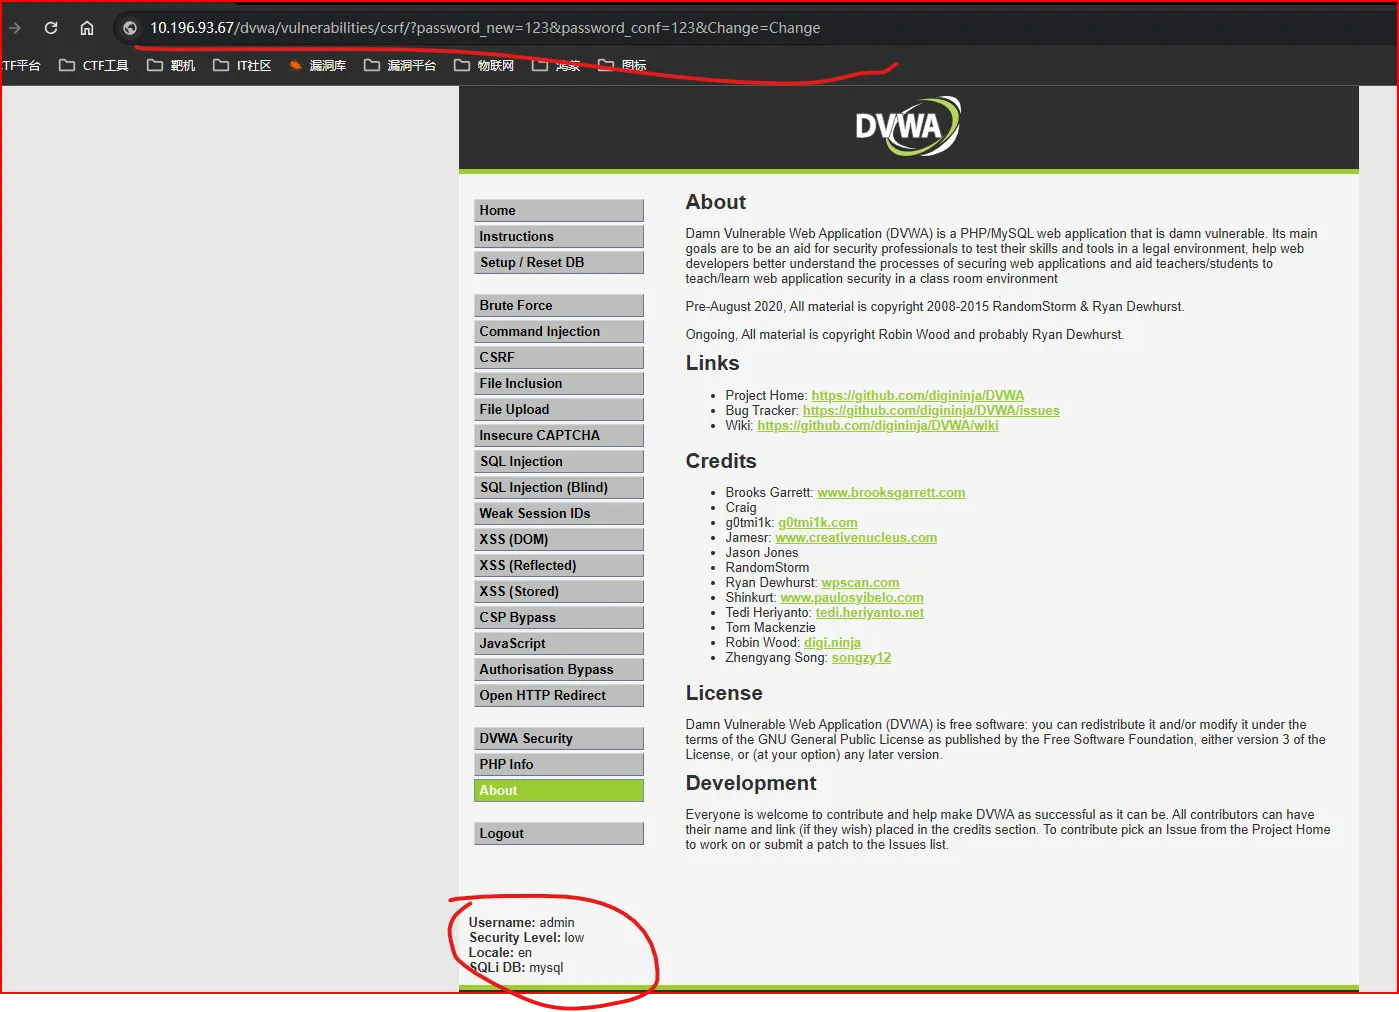
Task: Open the DVWA Wiki link
Action: pos(878,426)
